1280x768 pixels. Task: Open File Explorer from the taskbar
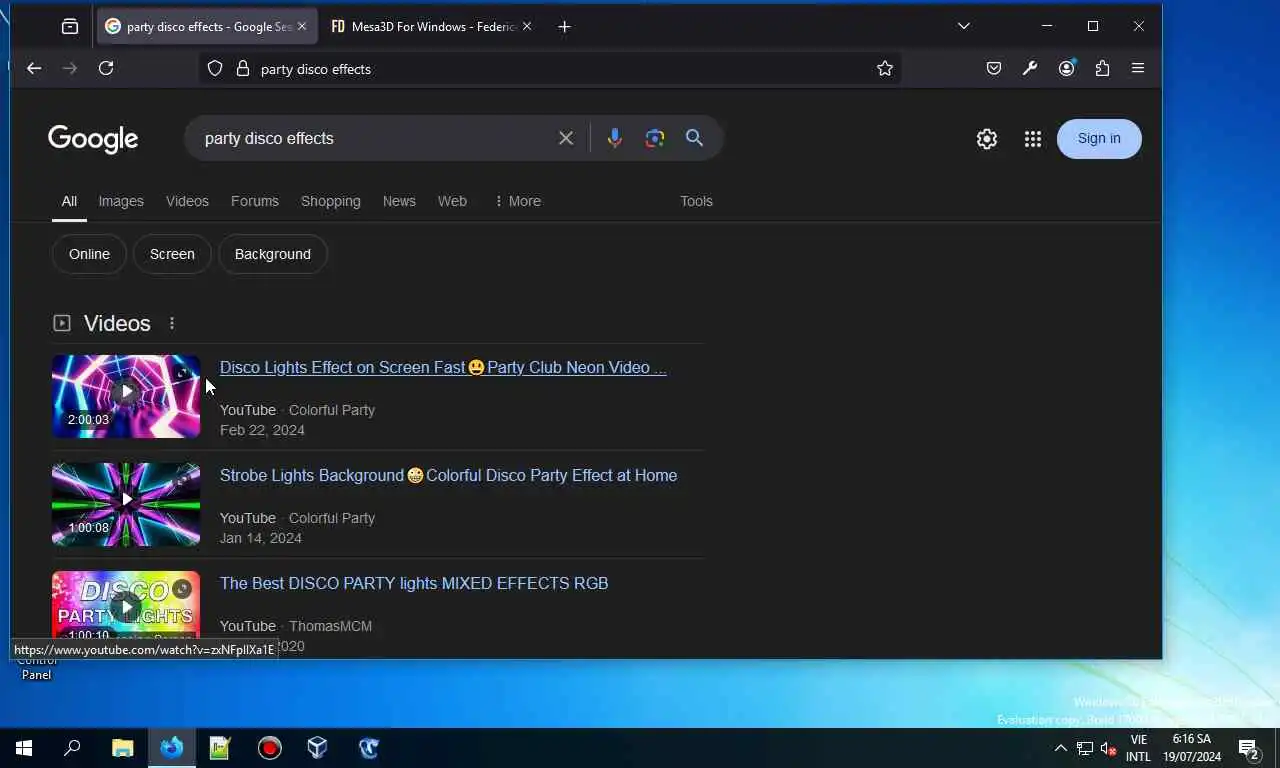[122, 748]
